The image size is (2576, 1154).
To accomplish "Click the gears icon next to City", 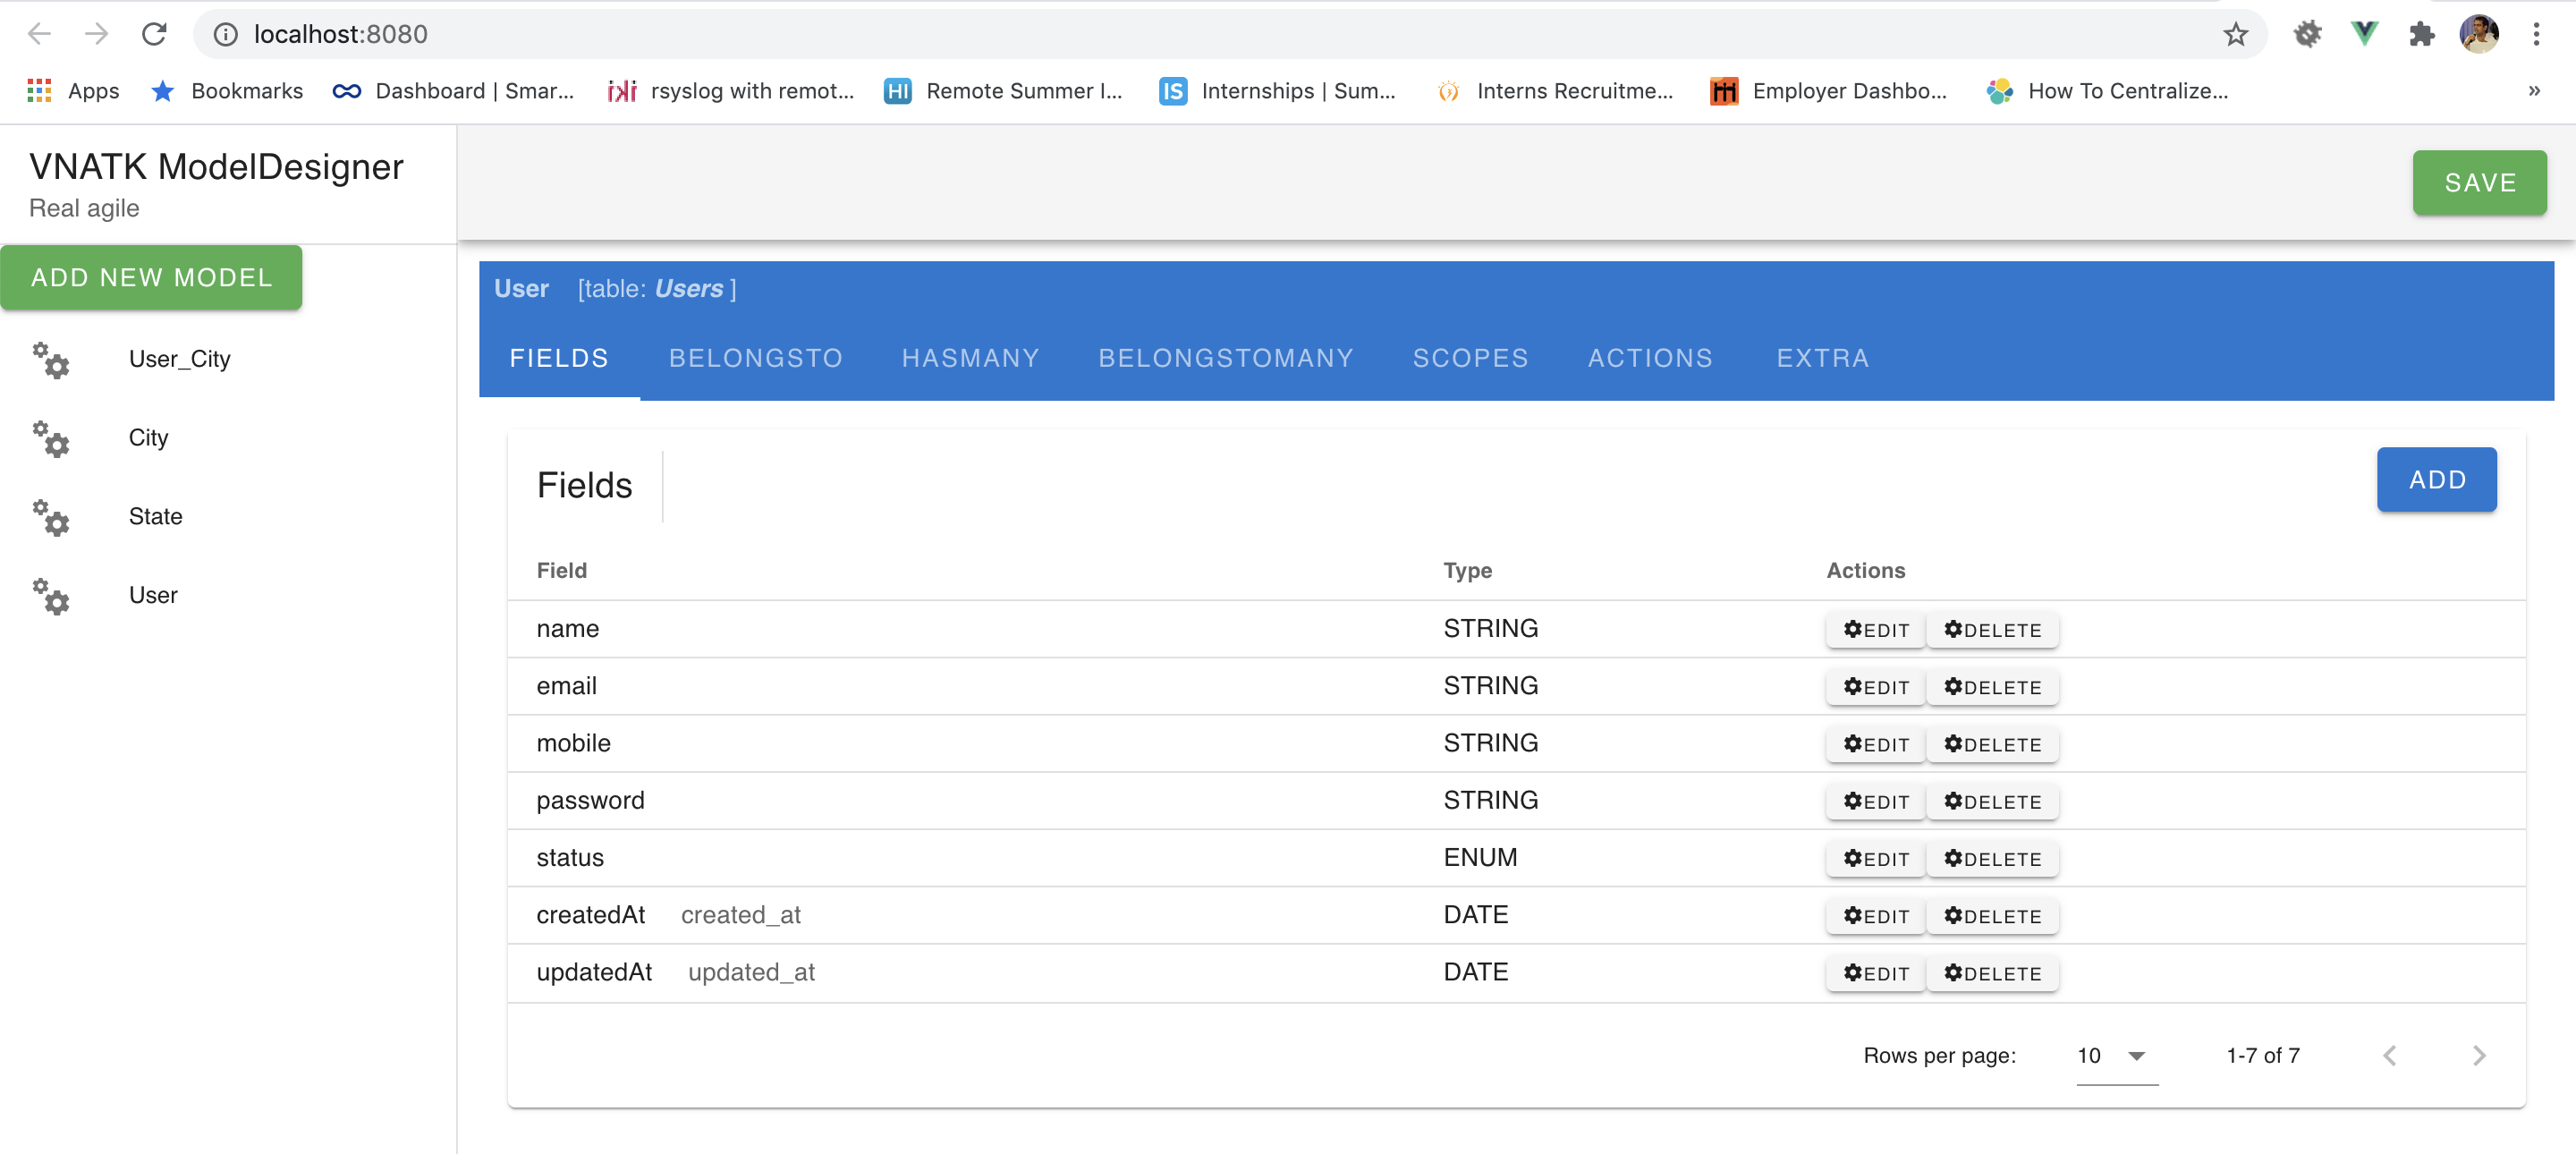I will click(50, 438).
